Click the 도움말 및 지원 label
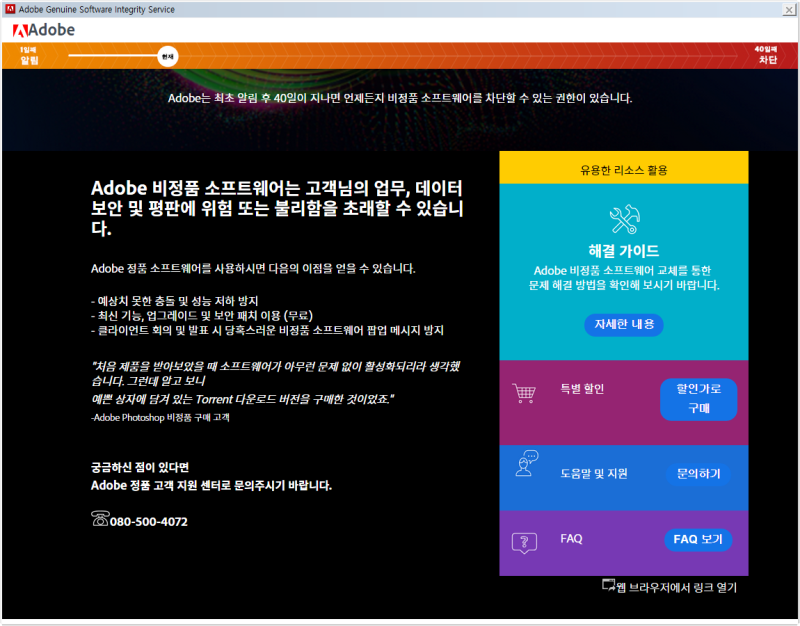The height and width of the screenshot is (626, 800). (x=594, y=473)
